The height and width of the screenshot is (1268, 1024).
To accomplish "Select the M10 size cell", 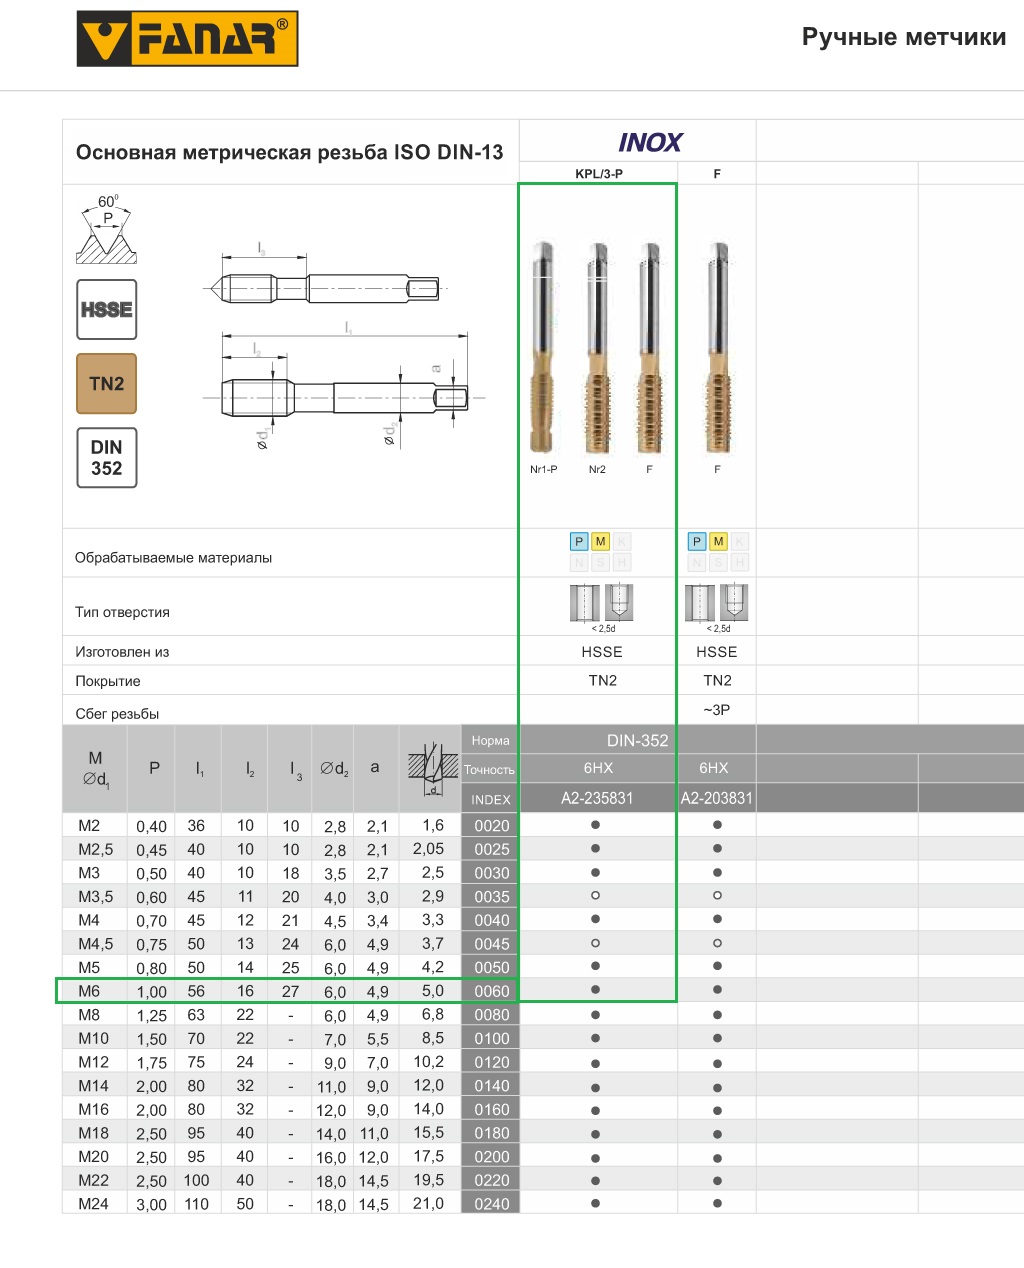I will (94, 1038).
